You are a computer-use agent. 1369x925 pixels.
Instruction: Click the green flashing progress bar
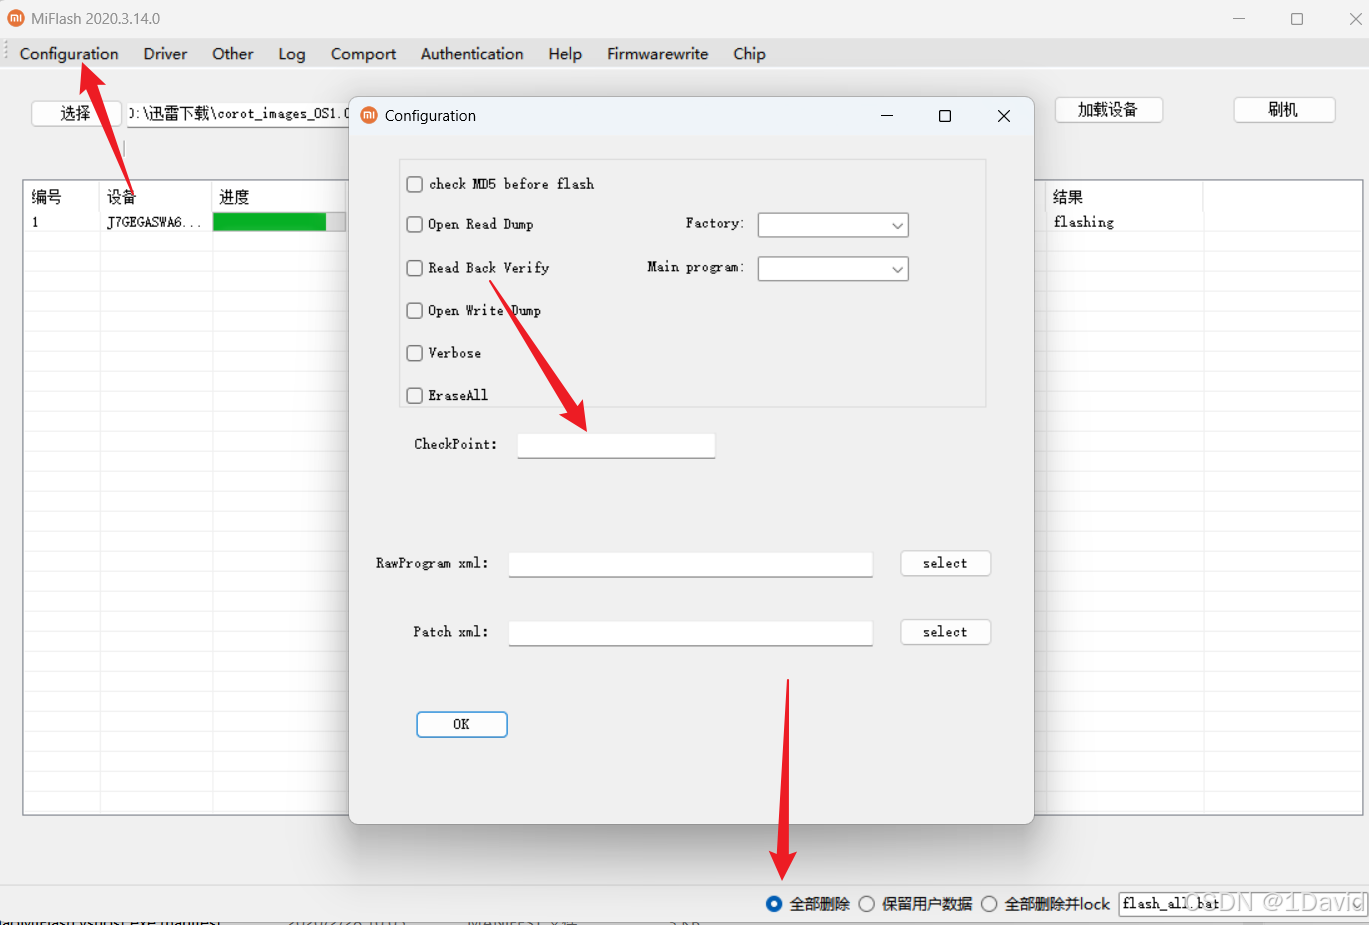[279, 222]
